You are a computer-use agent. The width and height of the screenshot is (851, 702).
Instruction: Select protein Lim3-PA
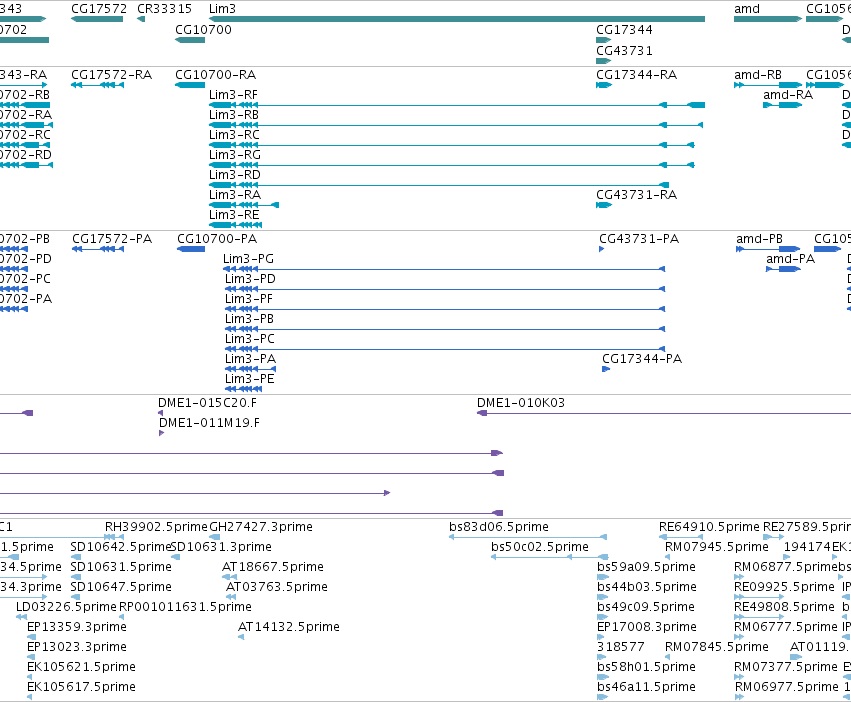coord(250,358)
